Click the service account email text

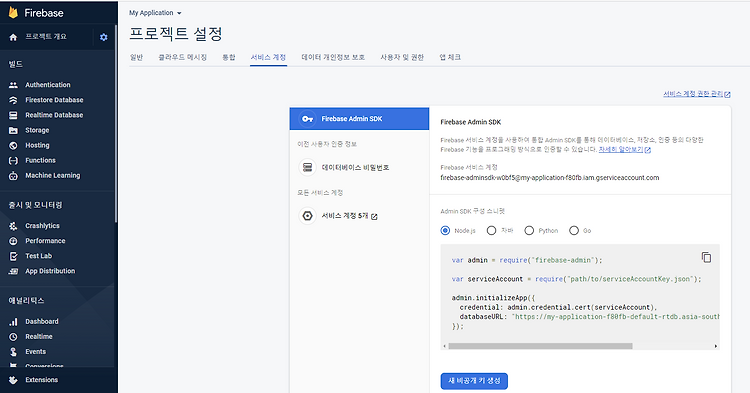point(550,178)
